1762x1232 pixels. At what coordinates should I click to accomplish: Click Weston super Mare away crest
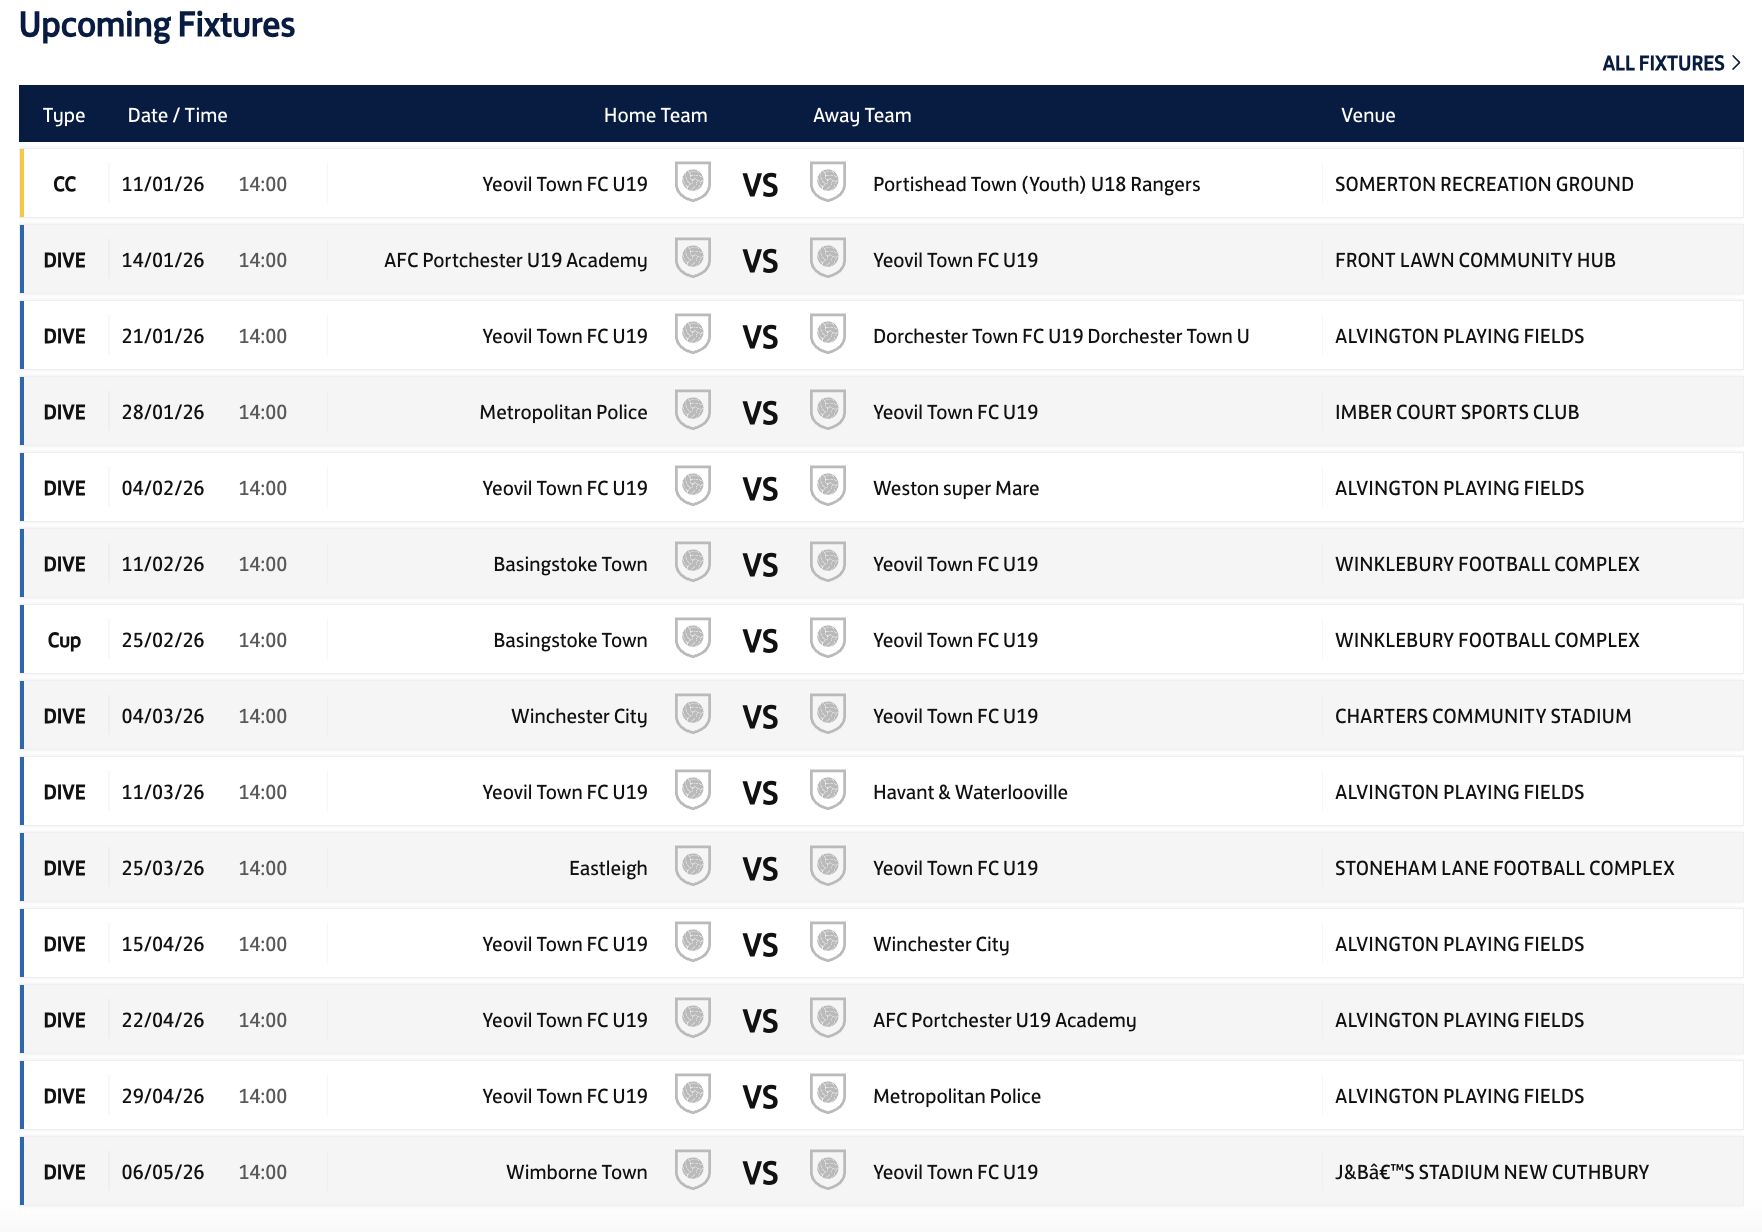827,486
